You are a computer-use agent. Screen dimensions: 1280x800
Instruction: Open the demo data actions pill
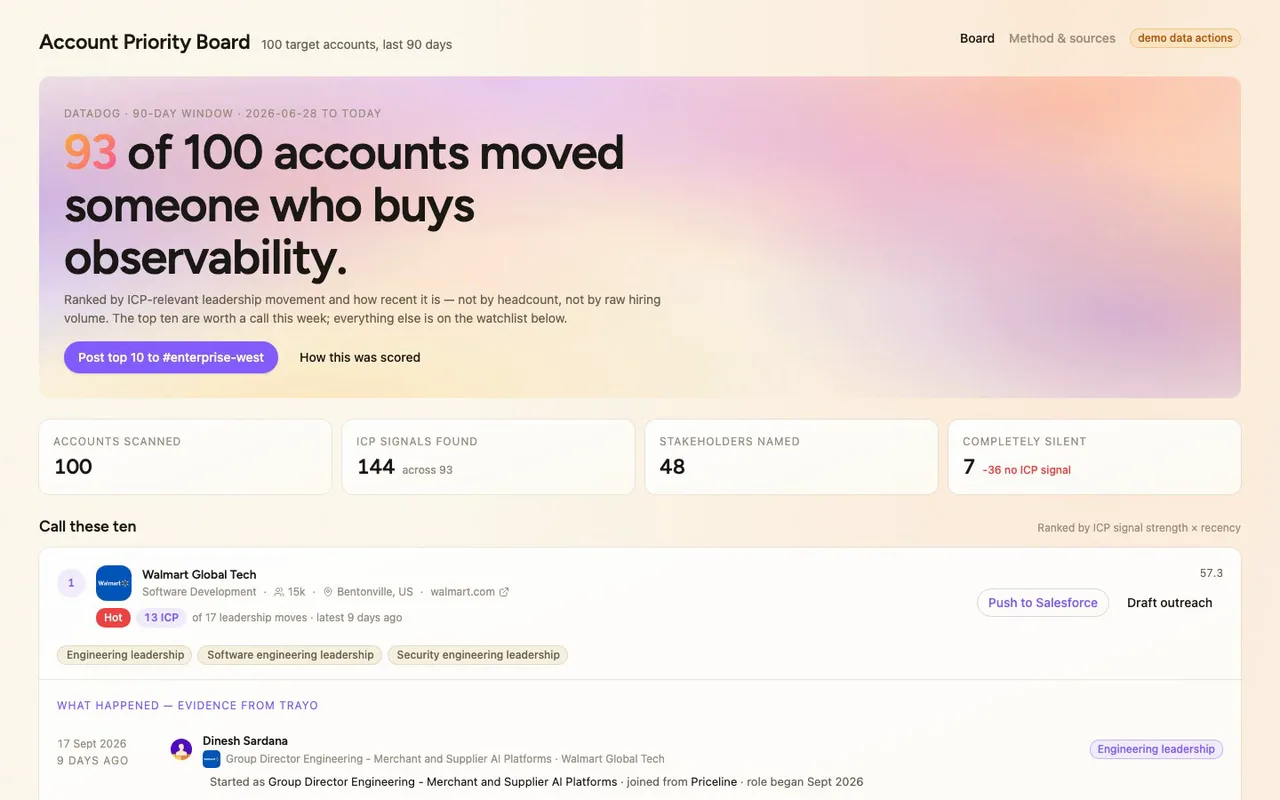click(1185, 38)
